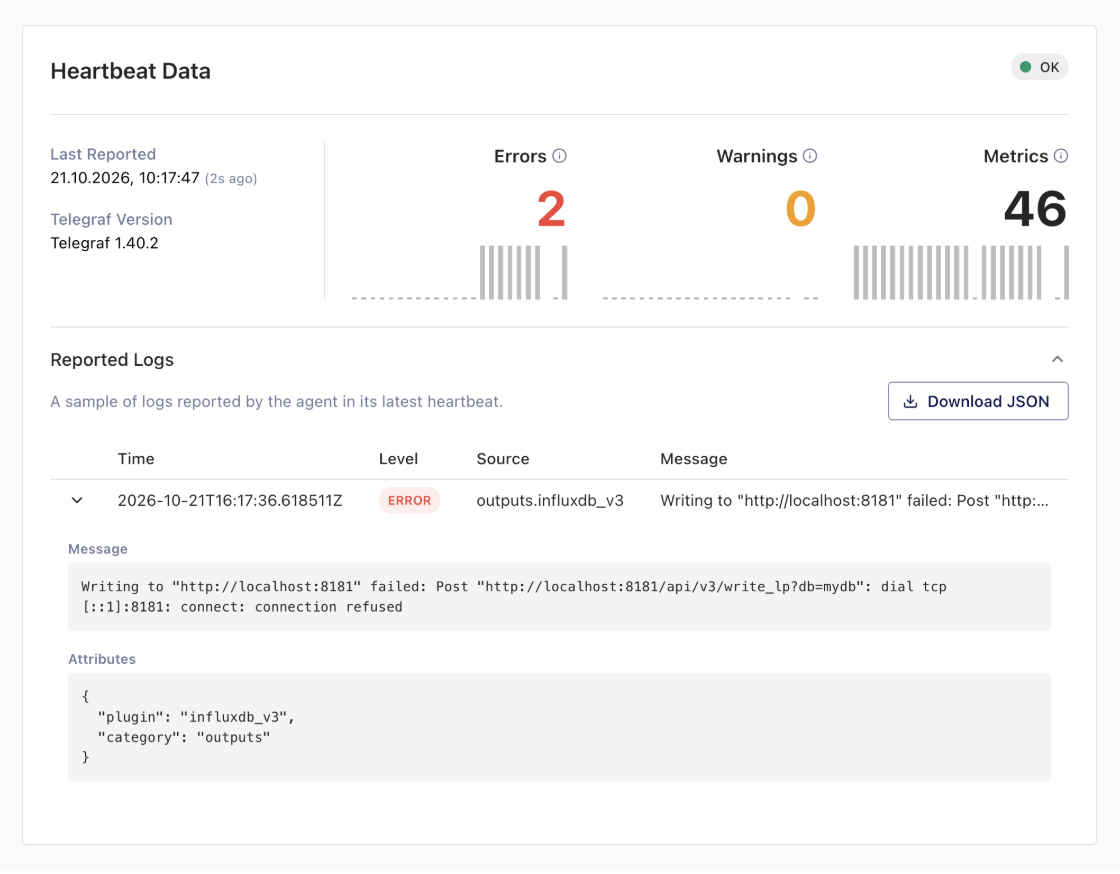Click the Level column header

point(398,458)
